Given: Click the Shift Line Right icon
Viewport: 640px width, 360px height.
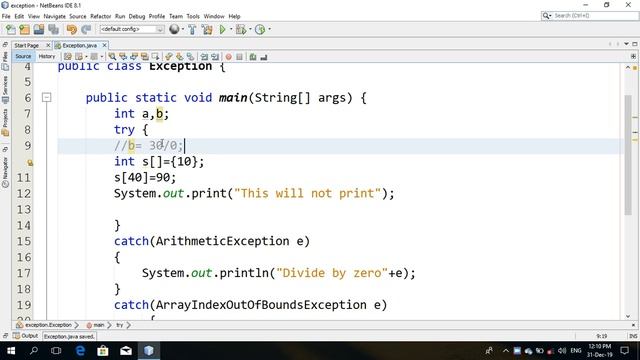Looking at the screenshot, I should [215, 57].
